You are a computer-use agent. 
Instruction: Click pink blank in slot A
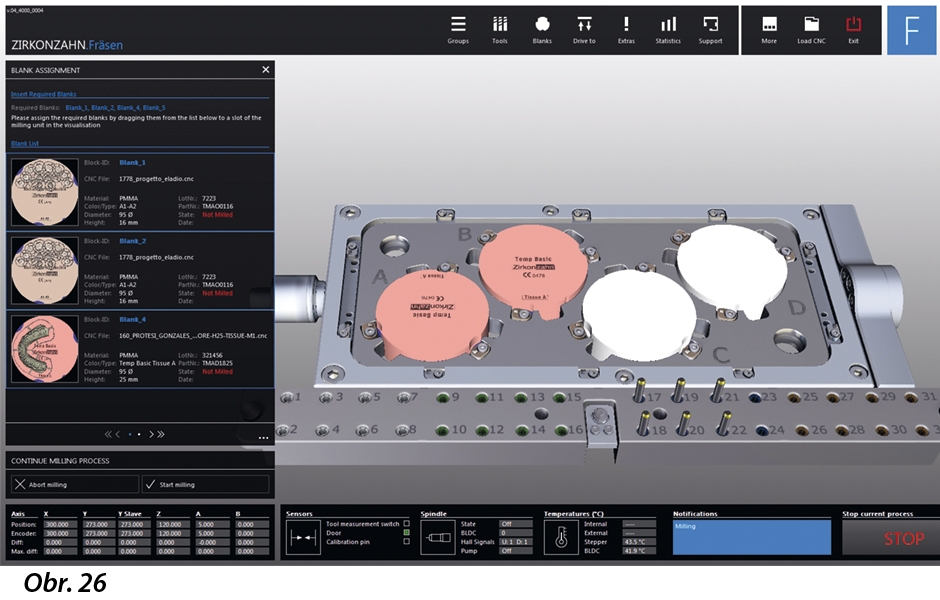tap(432, 315)
